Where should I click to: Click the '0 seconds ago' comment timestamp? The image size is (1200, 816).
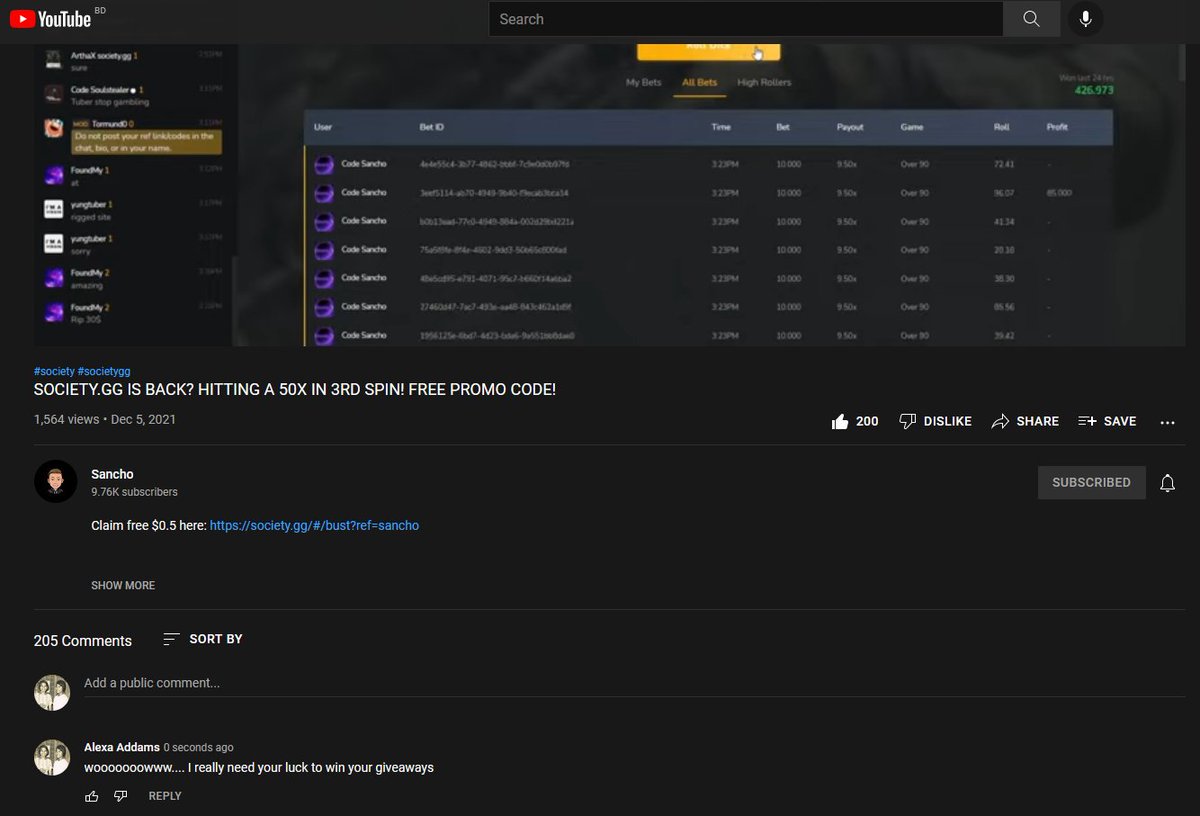pos(198,747)
